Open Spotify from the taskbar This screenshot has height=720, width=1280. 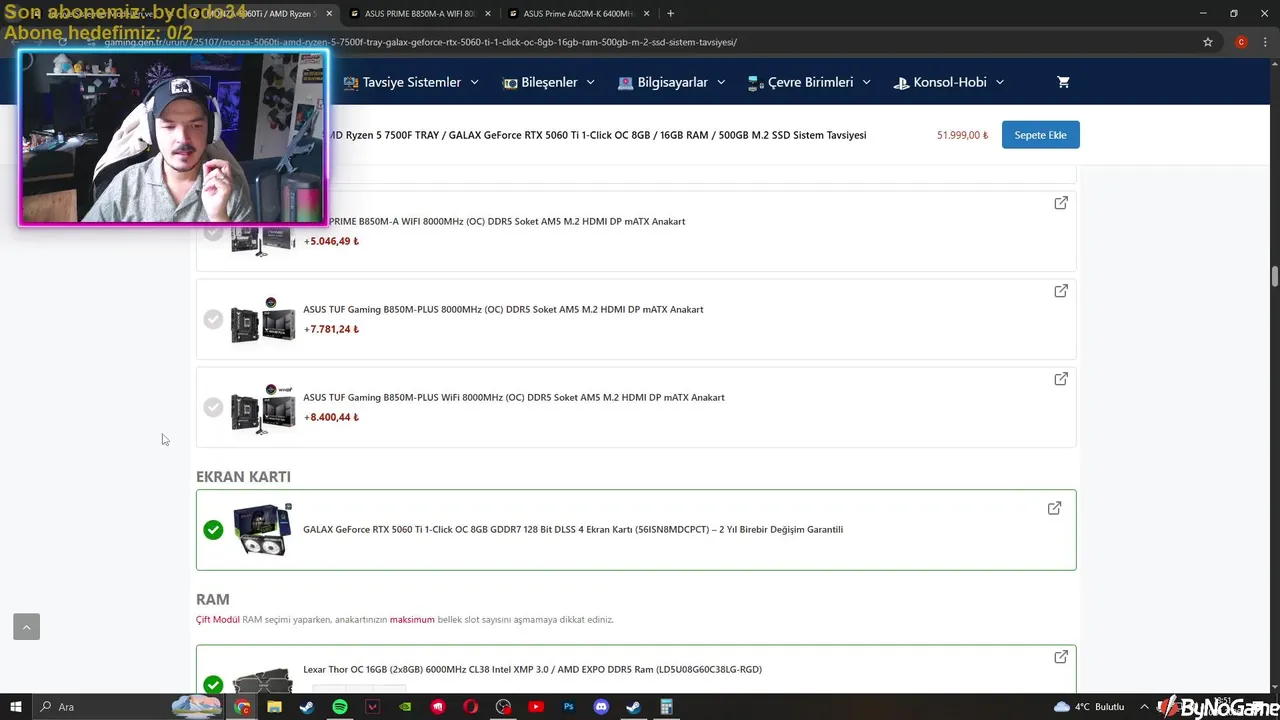click(339, 707)
